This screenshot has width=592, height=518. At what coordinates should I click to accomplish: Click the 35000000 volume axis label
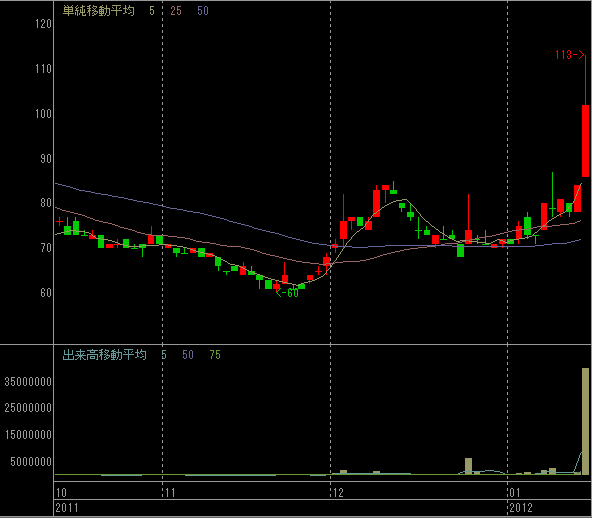pyautogui.click(x=28, y=382)
